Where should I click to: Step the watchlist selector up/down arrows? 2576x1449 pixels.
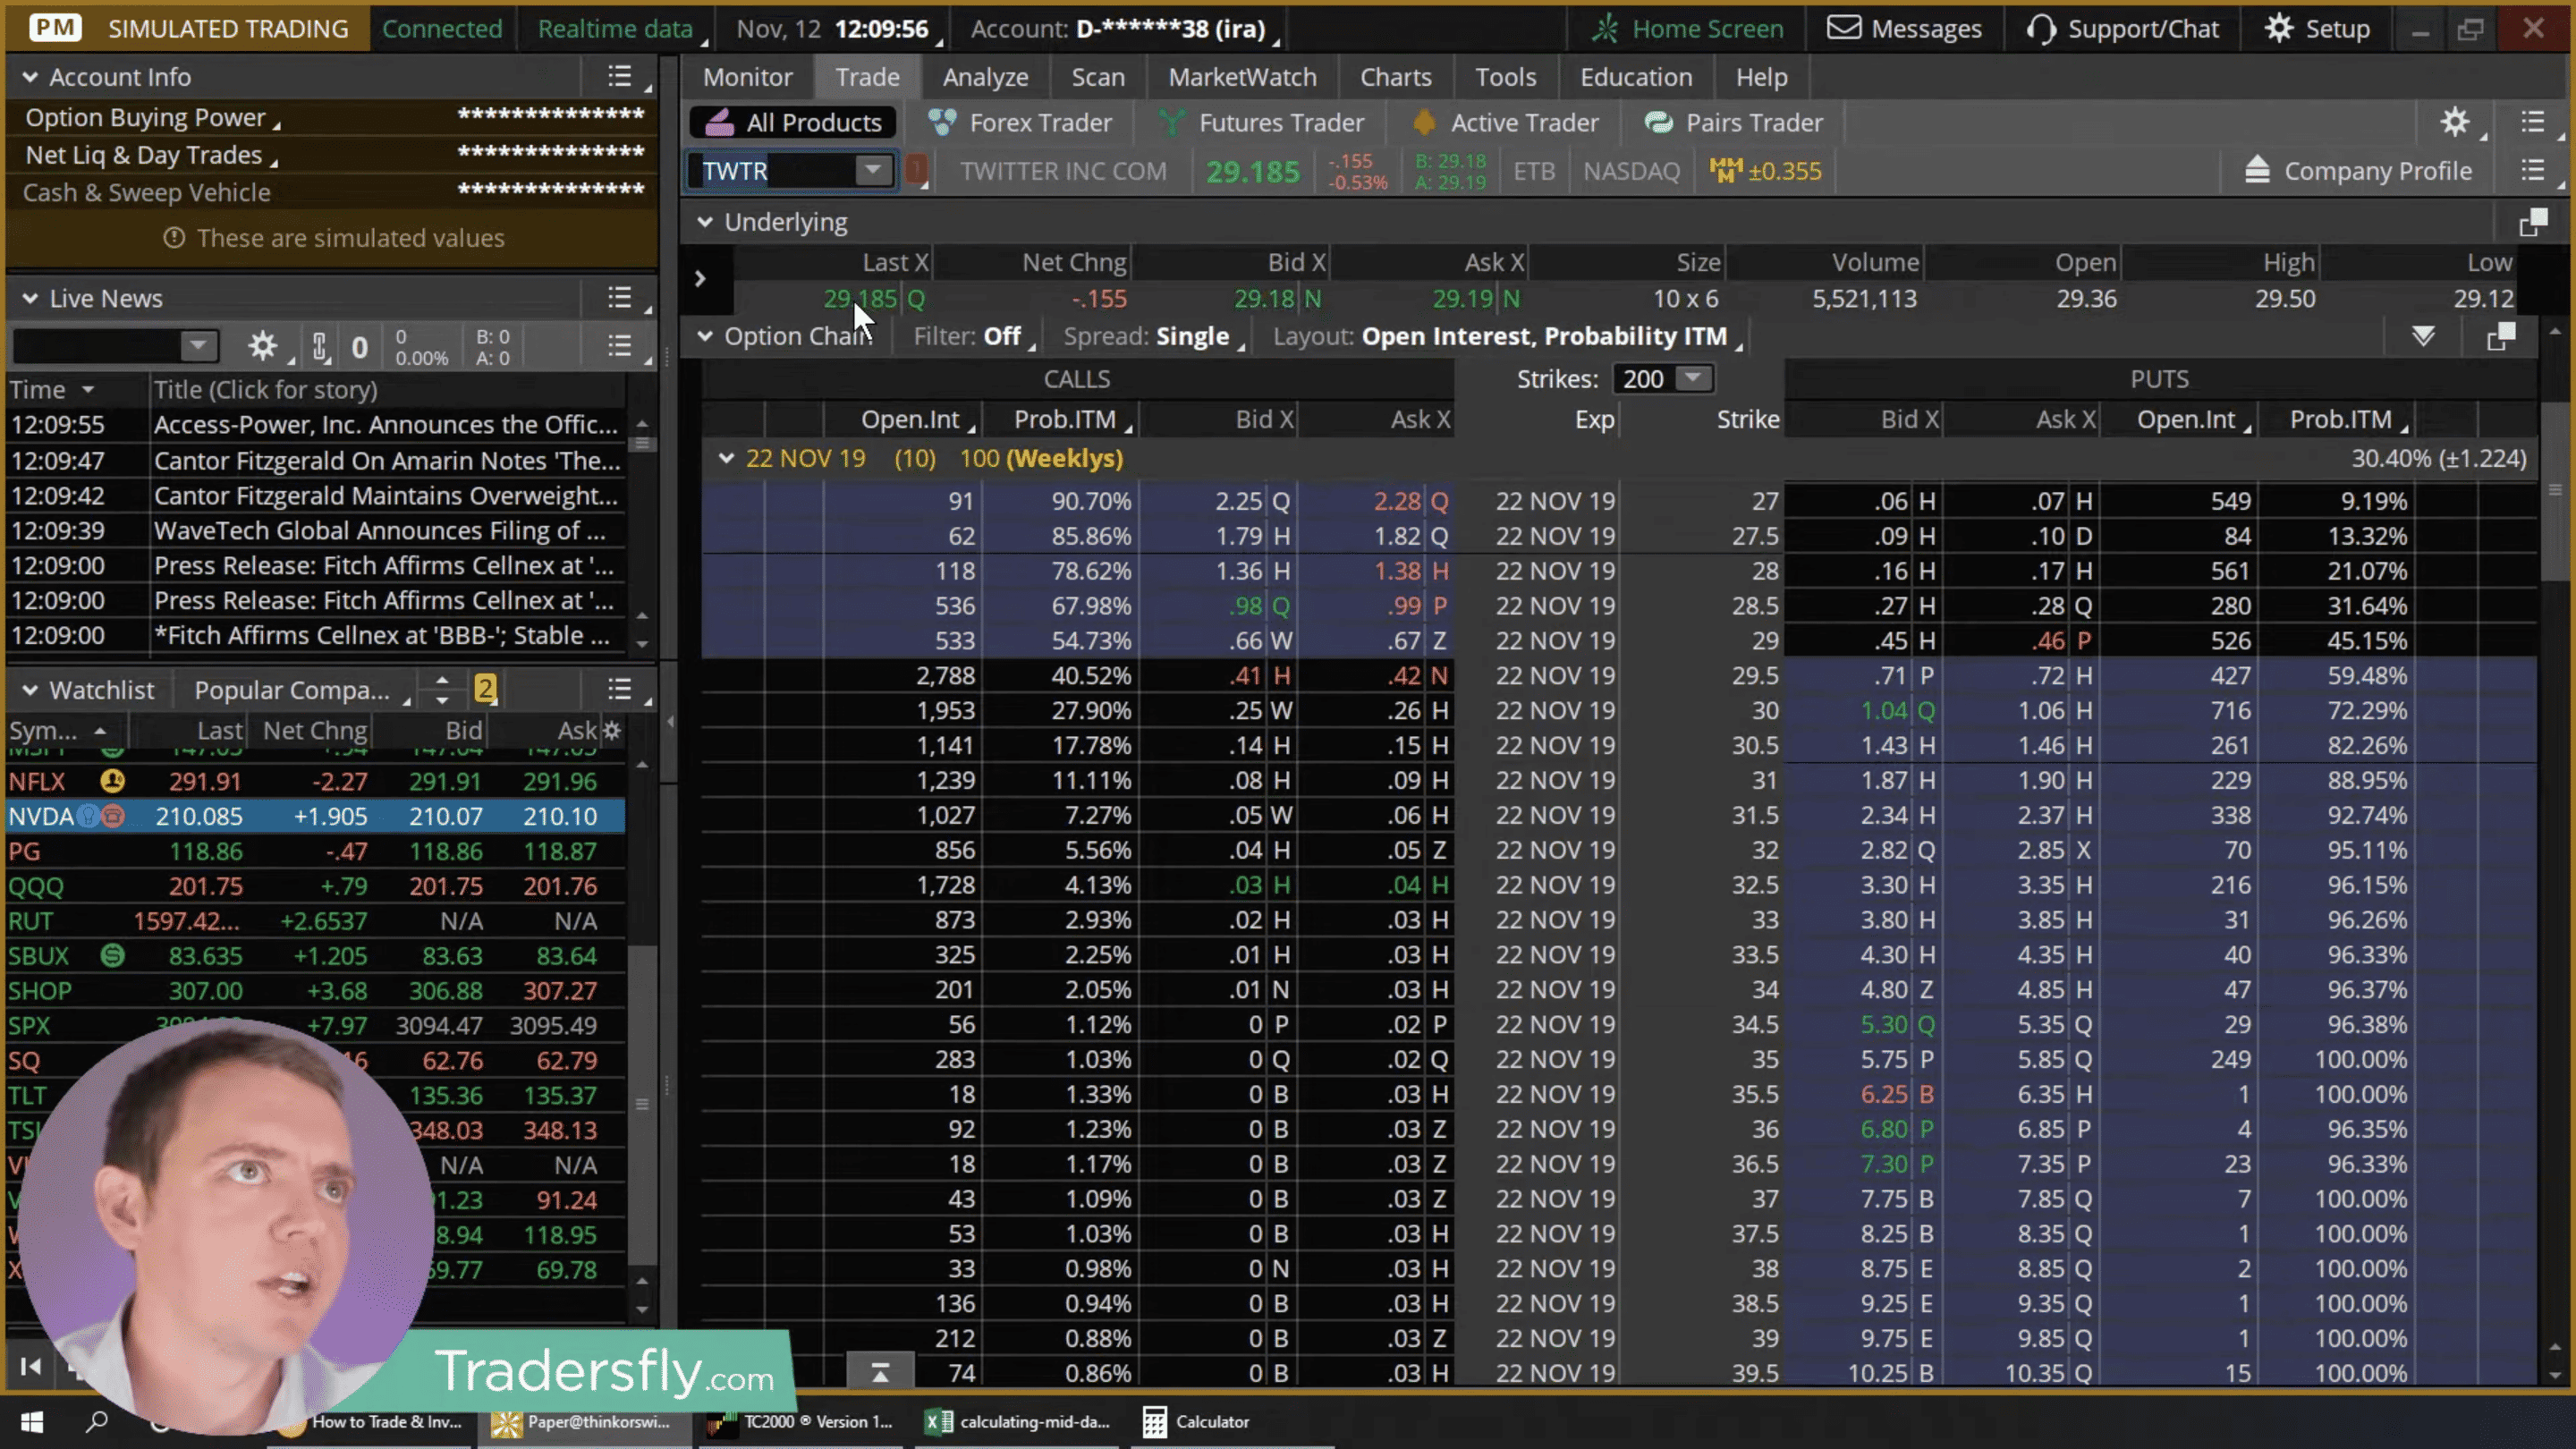tap(442, 689)
